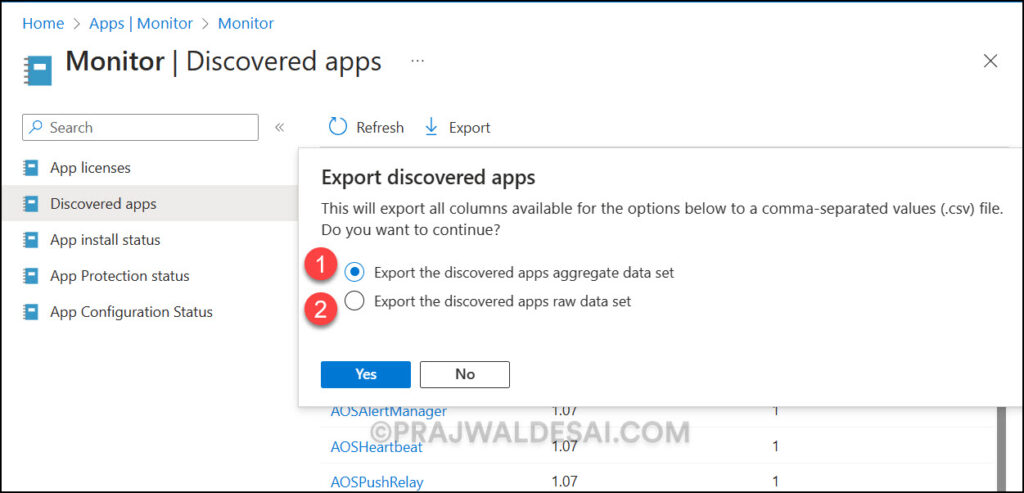Viewport: 1024px width, 493px height.
Task: Open App licenses menu item
Action: click(90, 168)
